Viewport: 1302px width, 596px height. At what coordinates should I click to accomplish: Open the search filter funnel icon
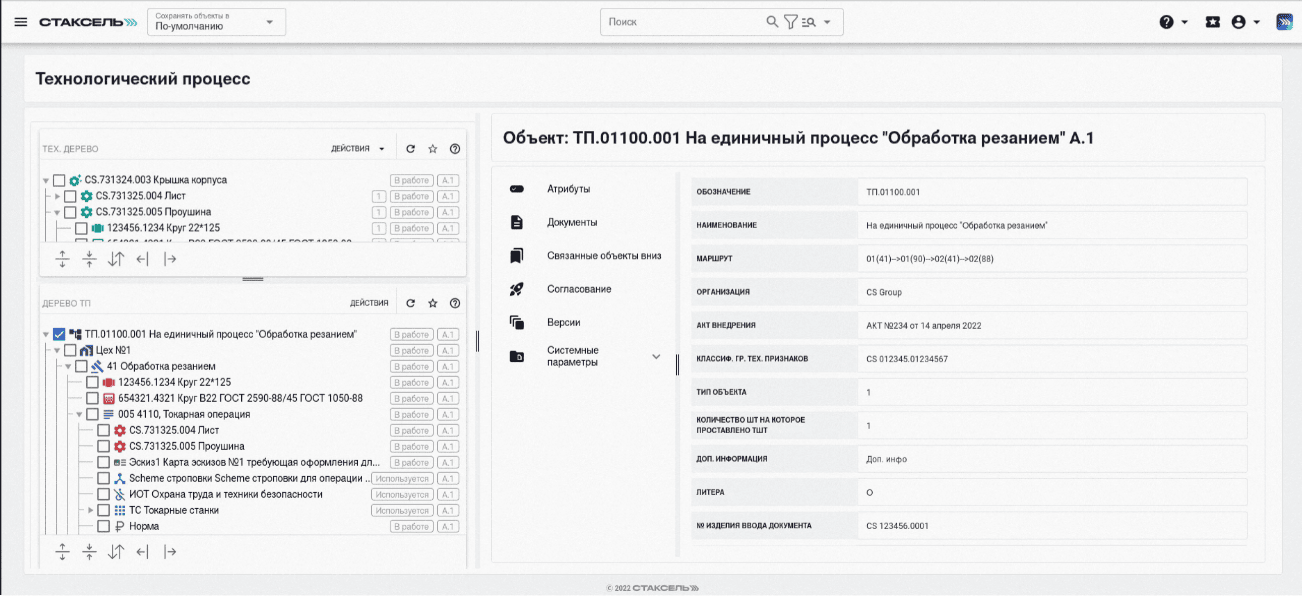pyautogui.click(x=790, y=22)
